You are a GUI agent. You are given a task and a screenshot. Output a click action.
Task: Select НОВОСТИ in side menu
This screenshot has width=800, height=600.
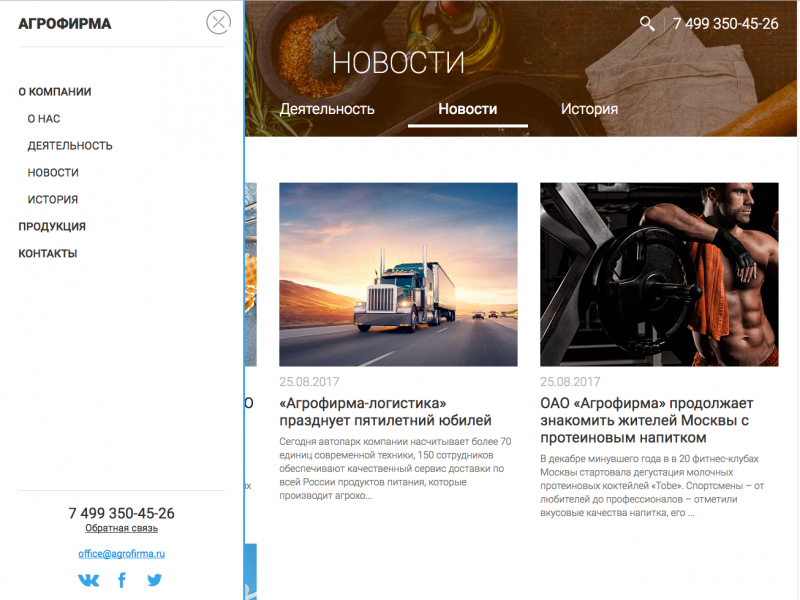coord(53,173)
